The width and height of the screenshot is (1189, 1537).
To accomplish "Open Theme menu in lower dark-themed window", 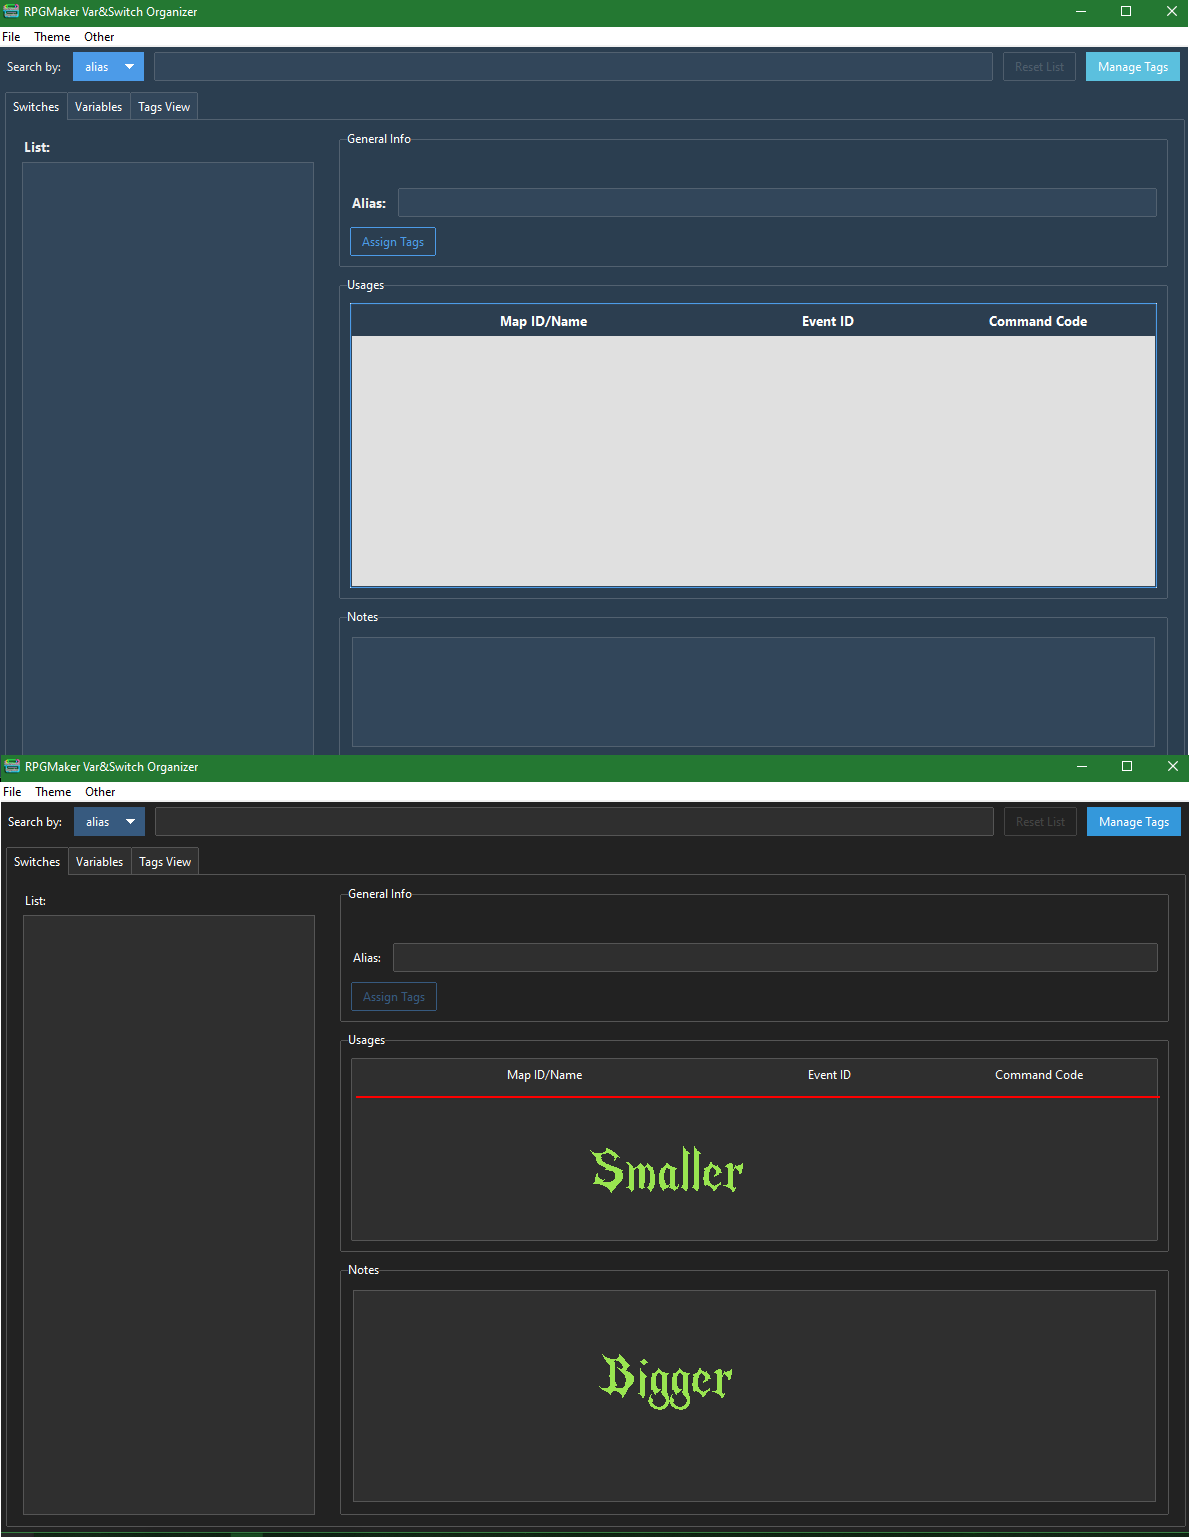I will click(x=53, y=792).
